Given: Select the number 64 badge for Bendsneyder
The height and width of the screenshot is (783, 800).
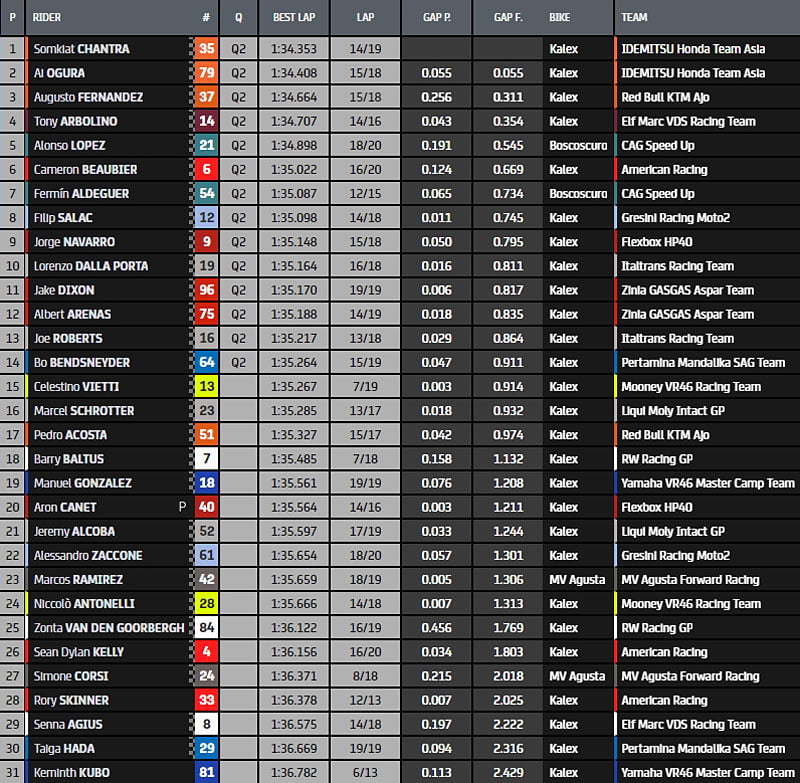Looking at the screenshot, I should (x=206, y=362).
